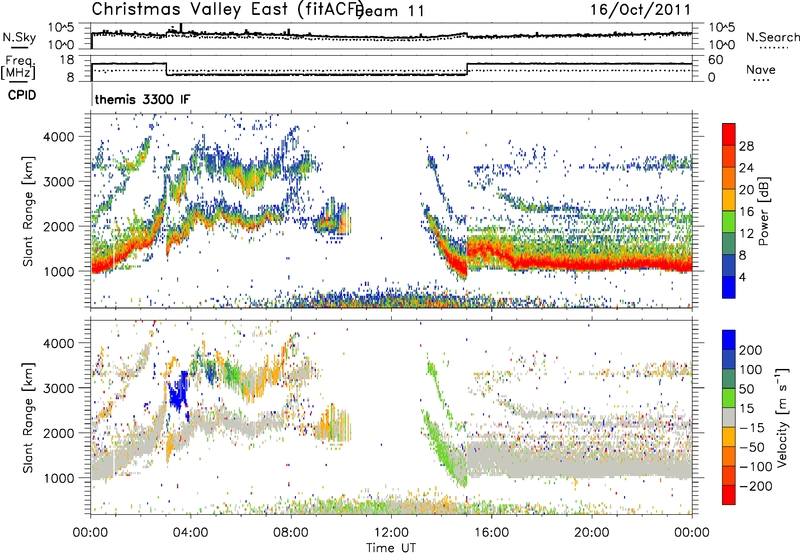800x554 pixels.
Task: Click the "4" label on the power color bar
Action: pos(742,277)
